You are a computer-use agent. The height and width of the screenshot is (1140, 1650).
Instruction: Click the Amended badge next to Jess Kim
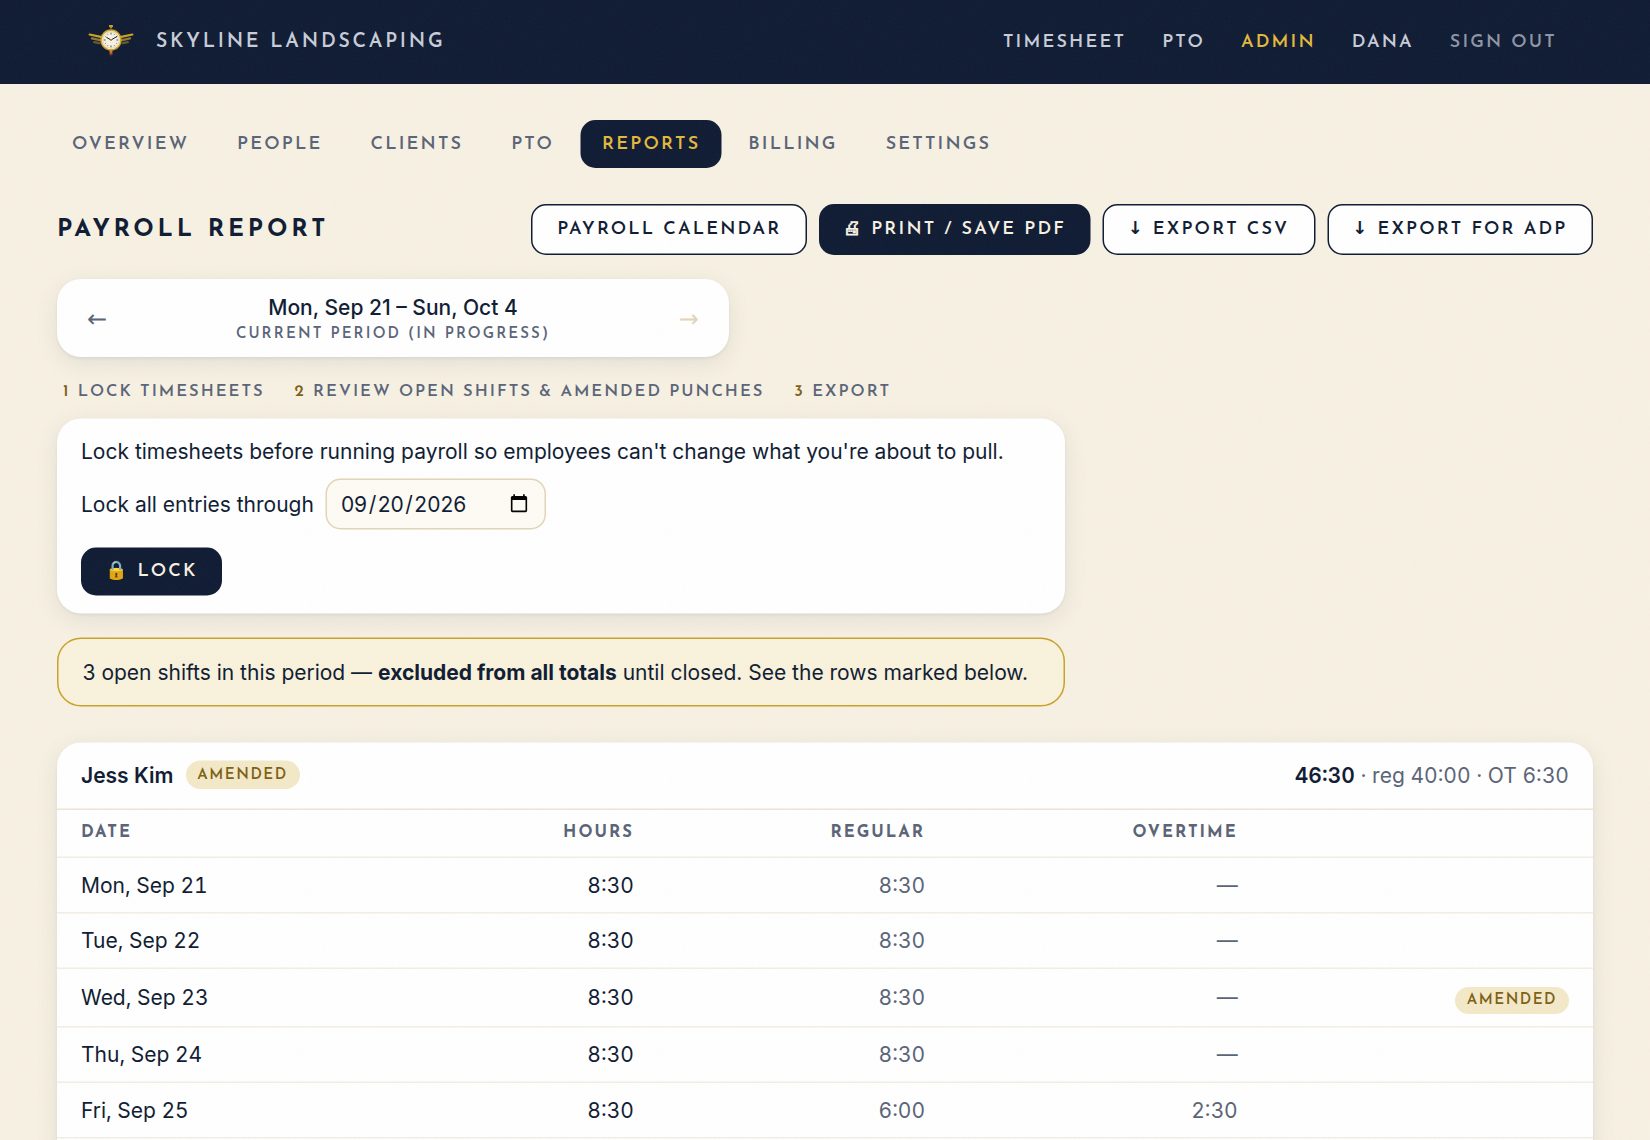click(242, 774)
